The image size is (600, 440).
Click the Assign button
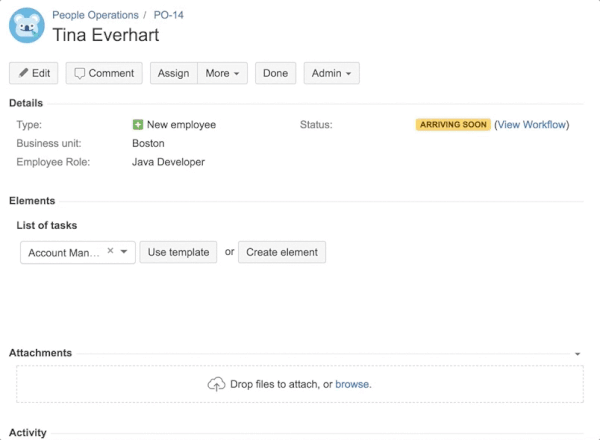pyautogui.click(x=173, y=73)
